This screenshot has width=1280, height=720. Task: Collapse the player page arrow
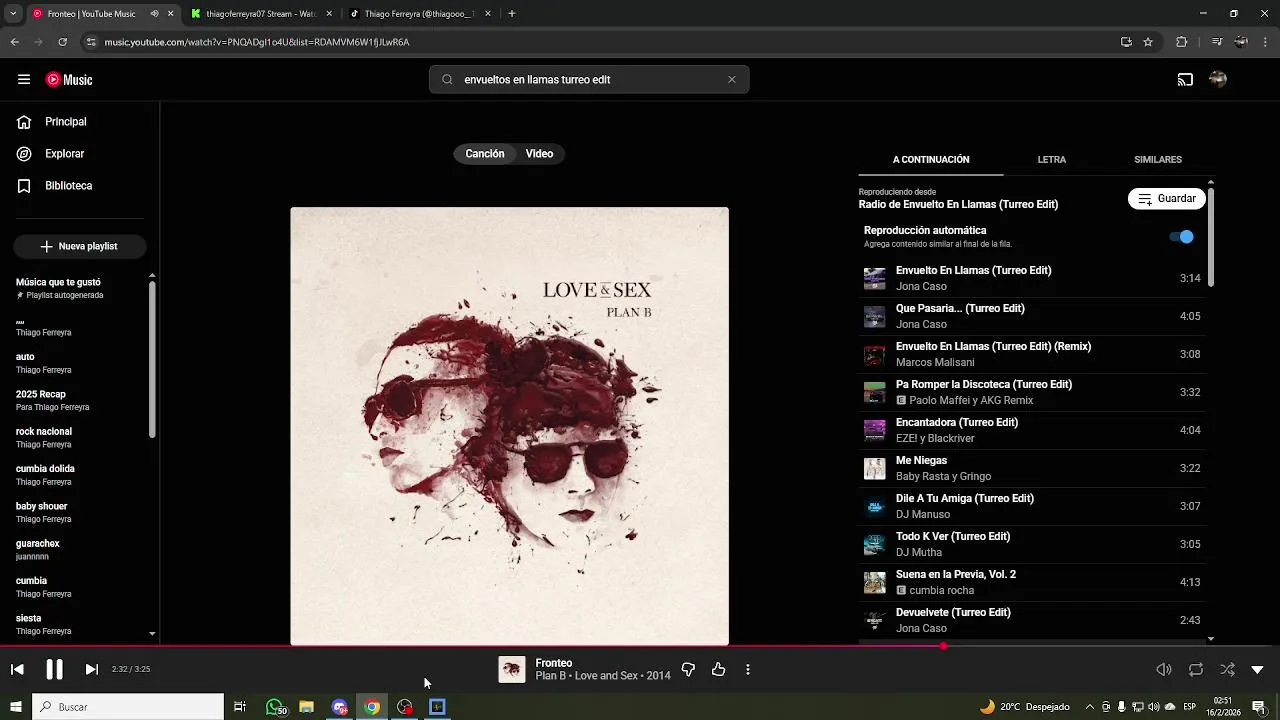[1257, 670]
